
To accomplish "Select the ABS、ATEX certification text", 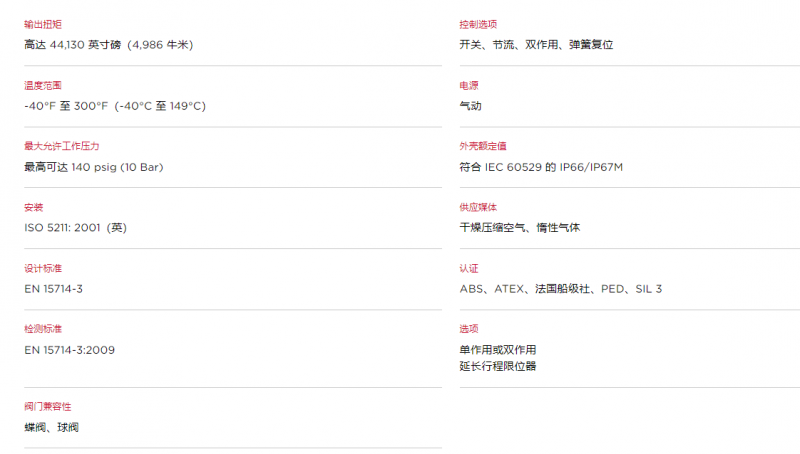I will [492, 289].
